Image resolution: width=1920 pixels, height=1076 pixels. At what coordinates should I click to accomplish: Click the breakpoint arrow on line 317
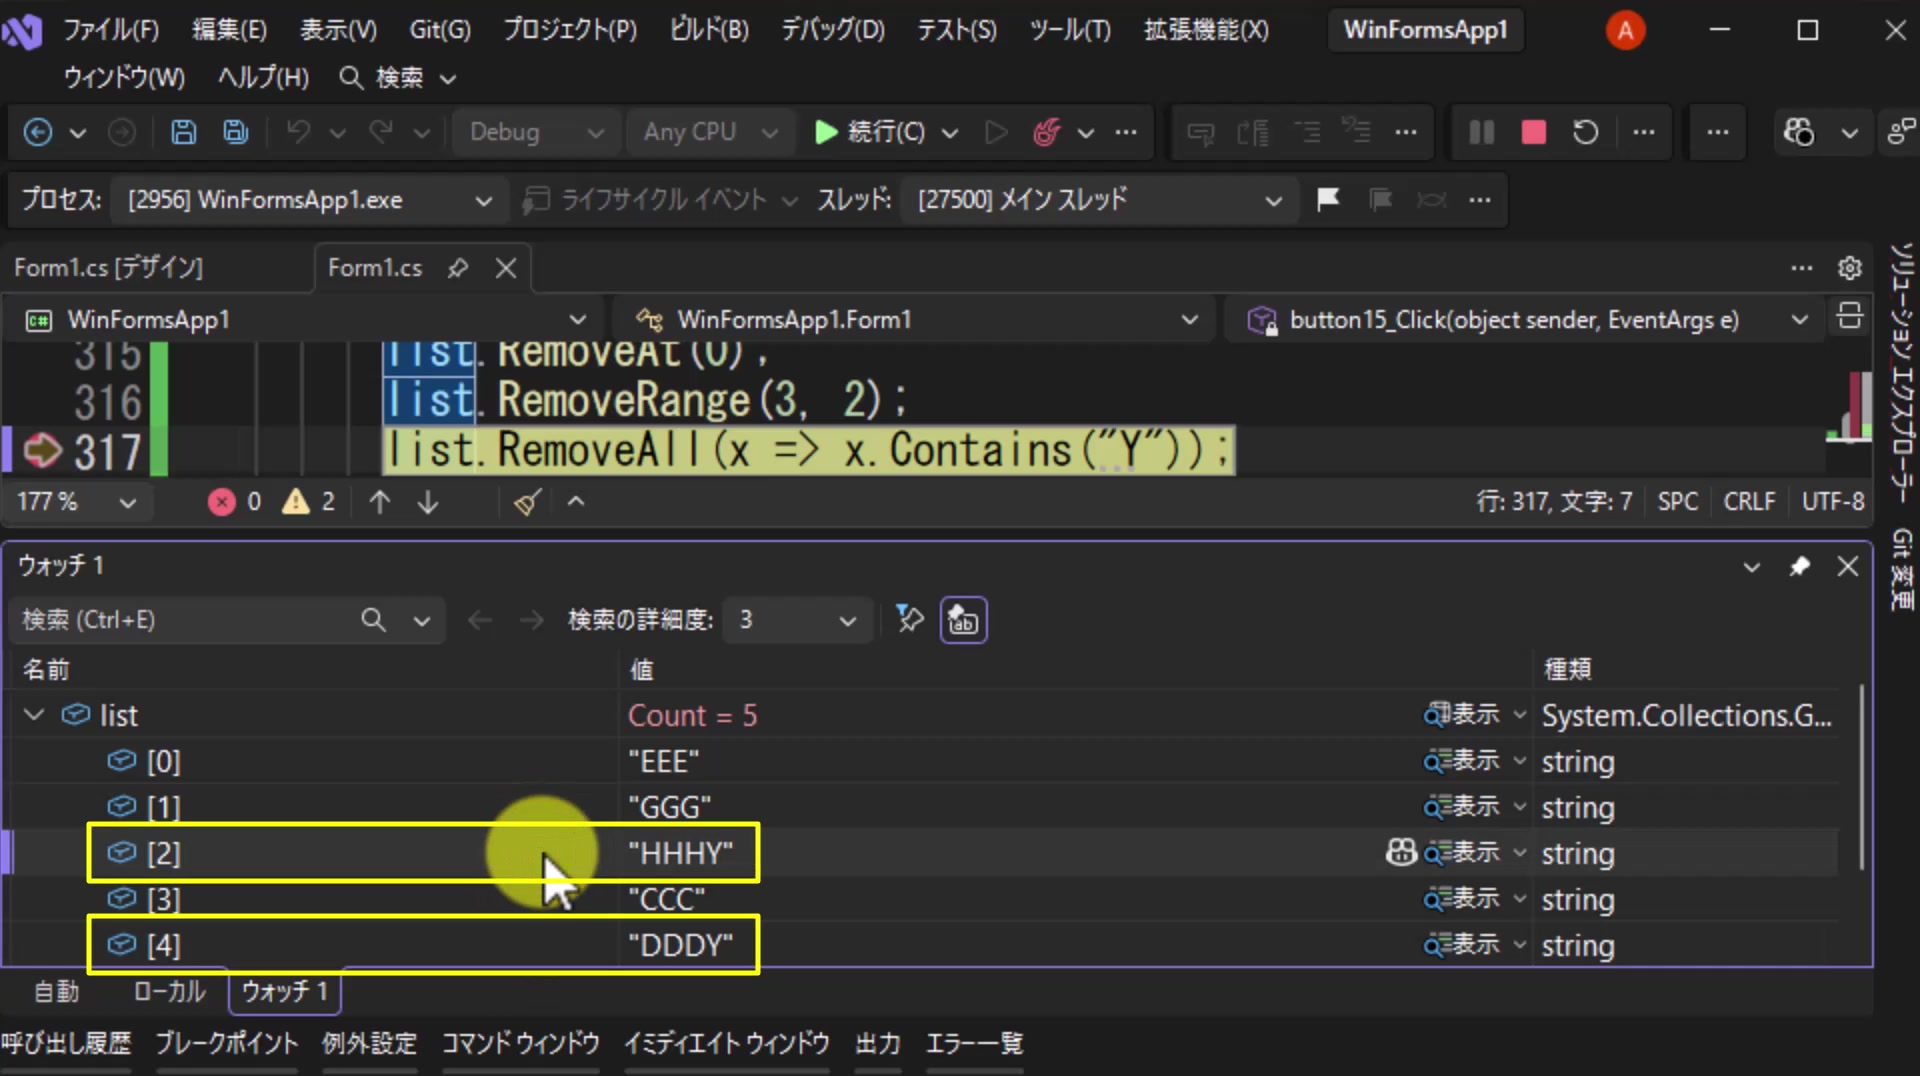click(x=42, y=451)
